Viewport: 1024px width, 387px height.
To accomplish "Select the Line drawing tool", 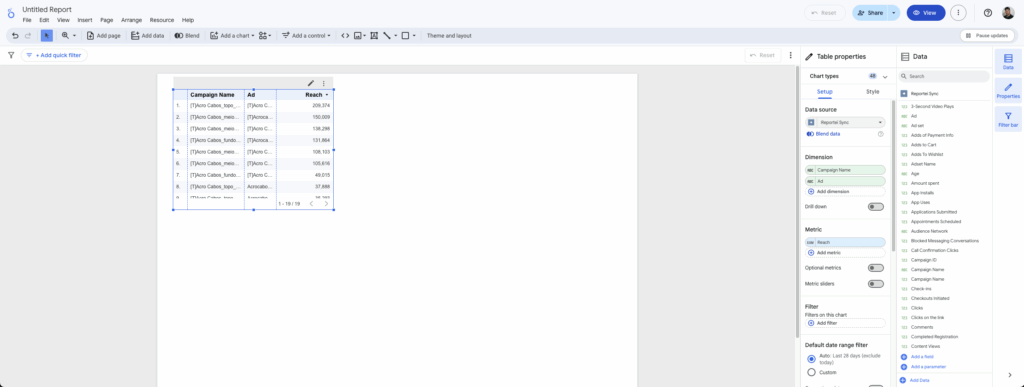I will tap(387, 36).
